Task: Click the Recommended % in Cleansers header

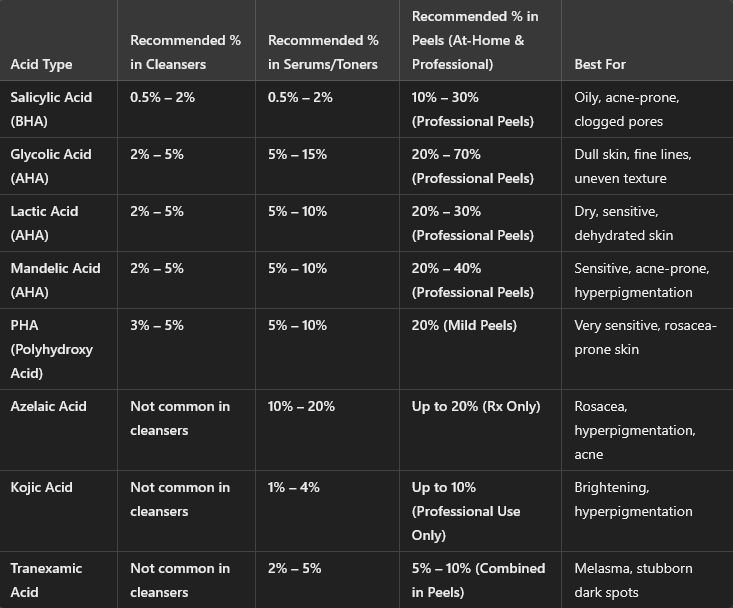Action: click(185, 52)
